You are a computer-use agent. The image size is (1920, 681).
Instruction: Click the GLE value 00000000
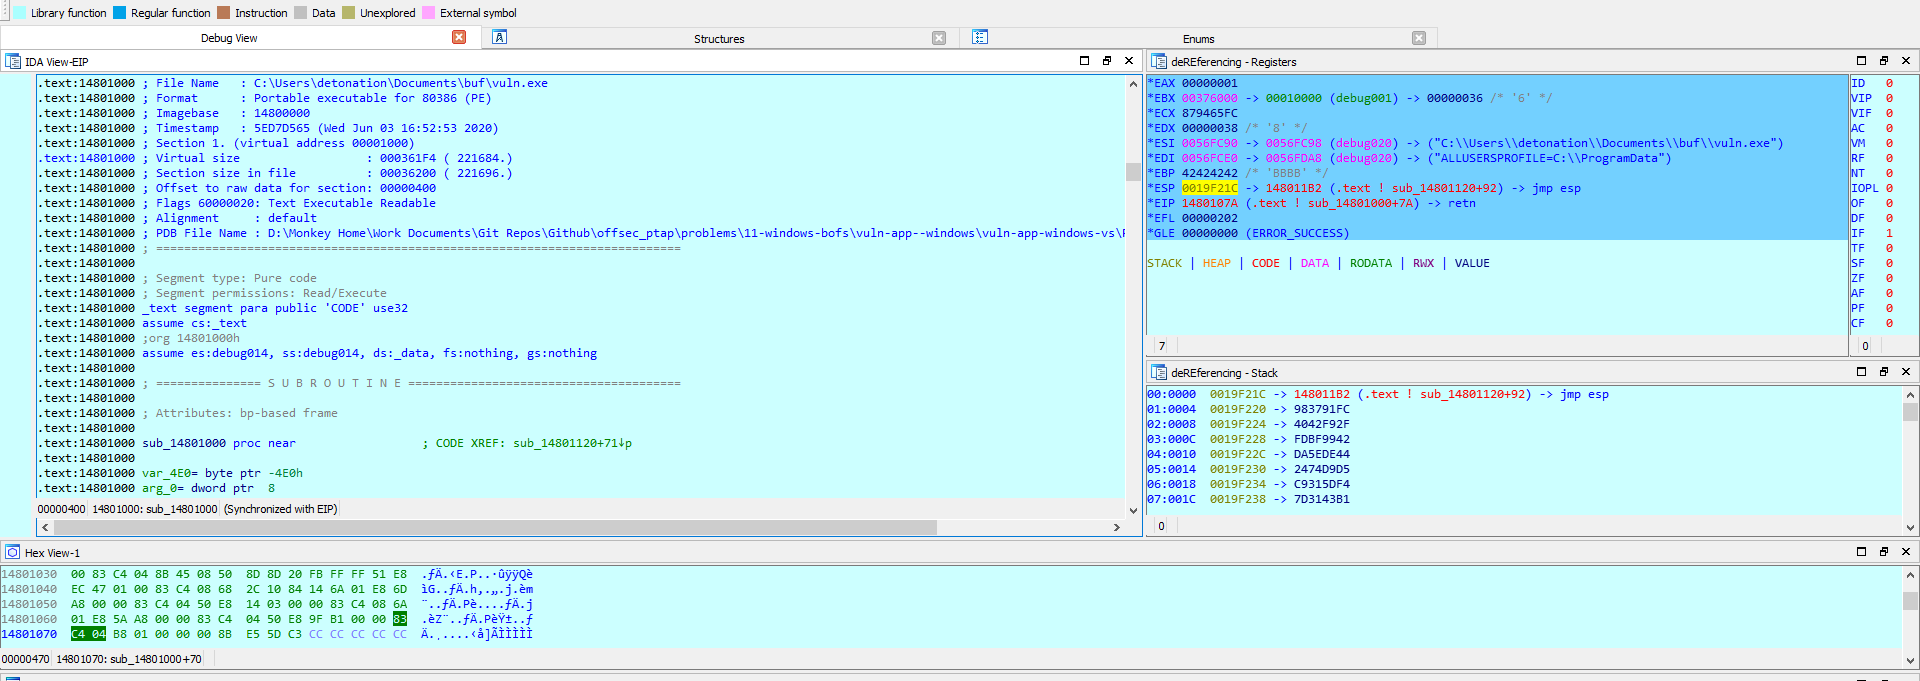coord(1209,233)
